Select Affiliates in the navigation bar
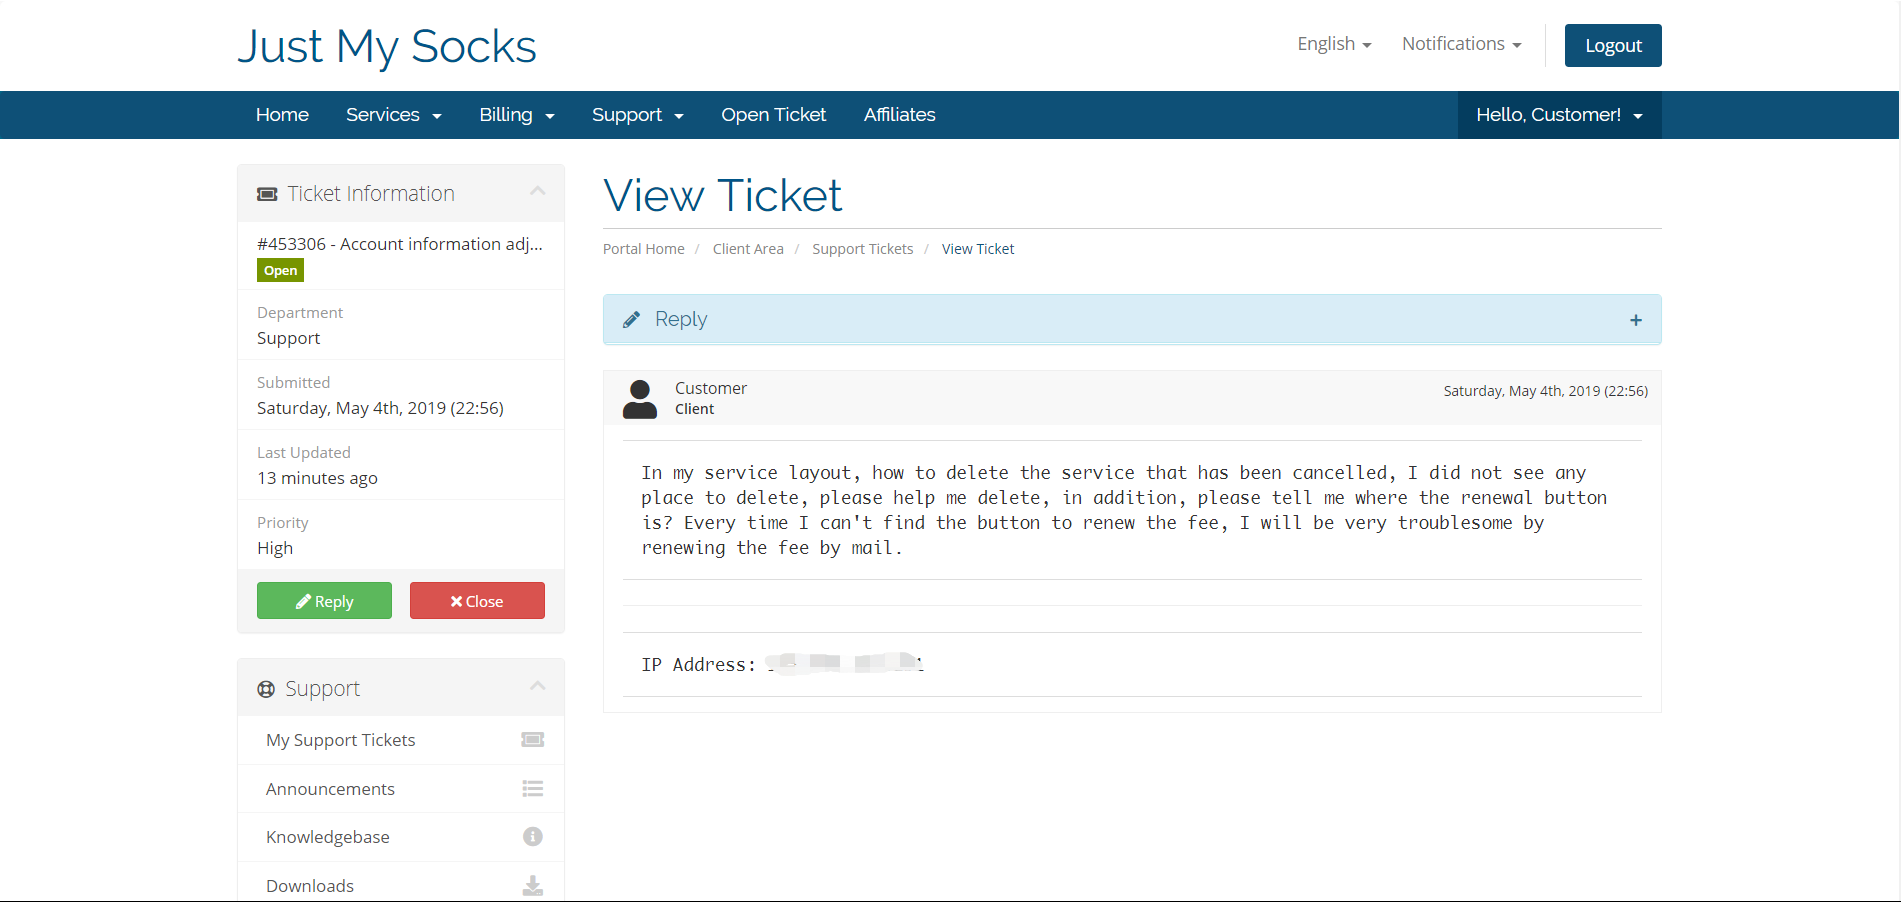 (900, 115)
